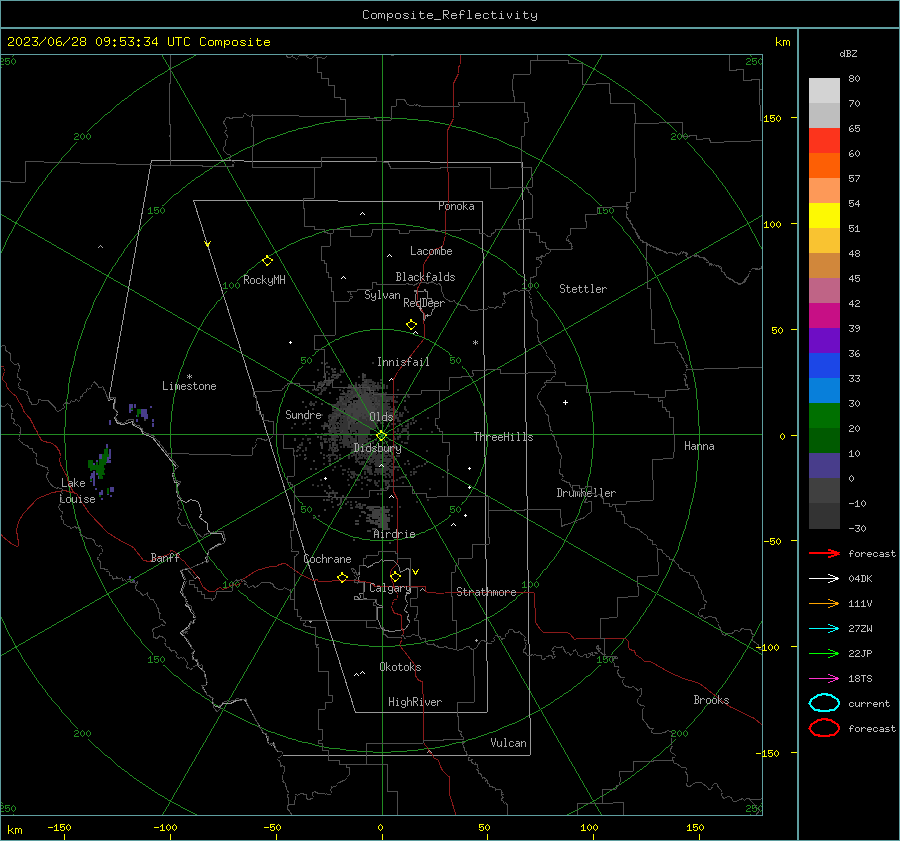Image resolution: width=900 pixels, height=841 pixels.
Task: Click the Brooks town label
Action: pos(711,700)
